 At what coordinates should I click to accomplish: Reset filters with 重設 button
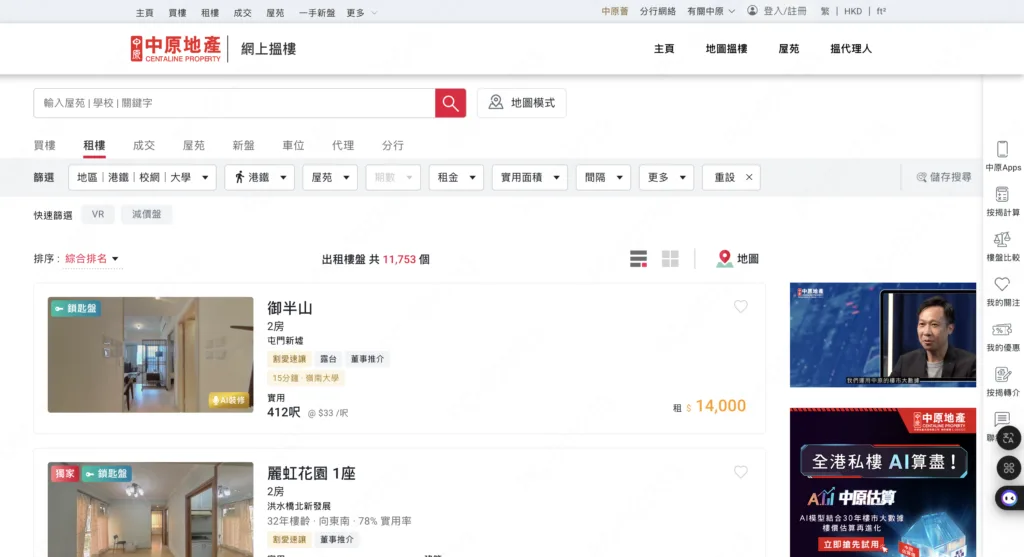pyautogui.click(x=731, y=177)
